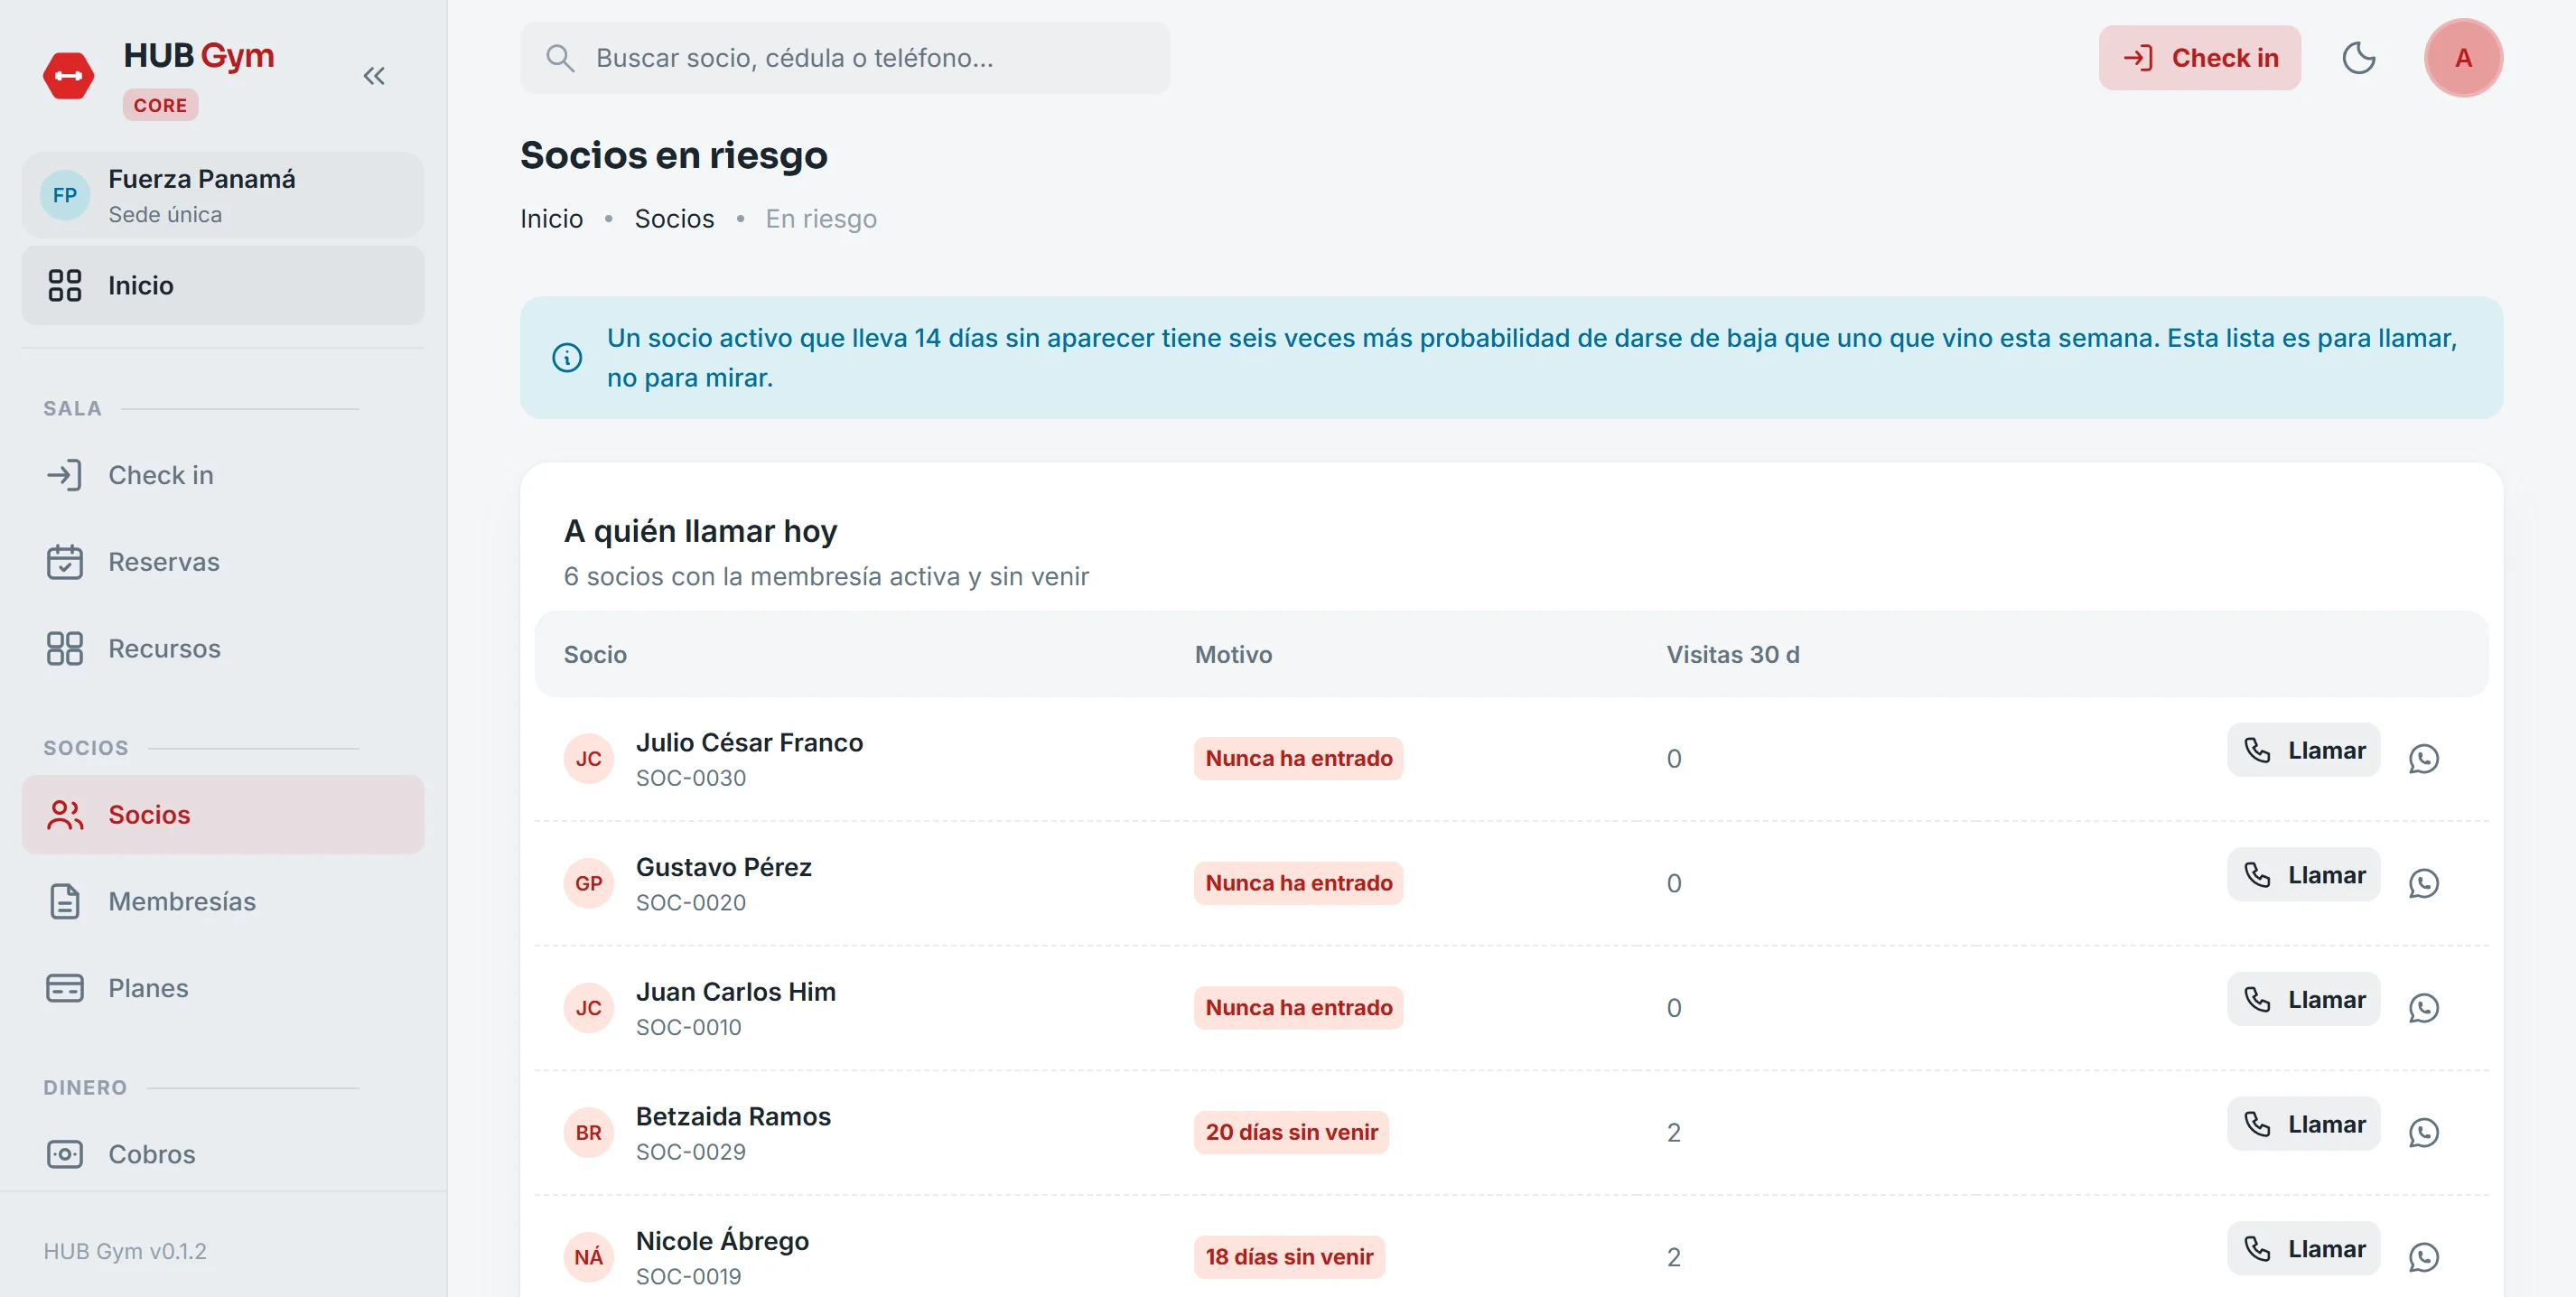Click Gustavo Pérez's GP avatar
2576x1297 pixels.
point(588,884)
